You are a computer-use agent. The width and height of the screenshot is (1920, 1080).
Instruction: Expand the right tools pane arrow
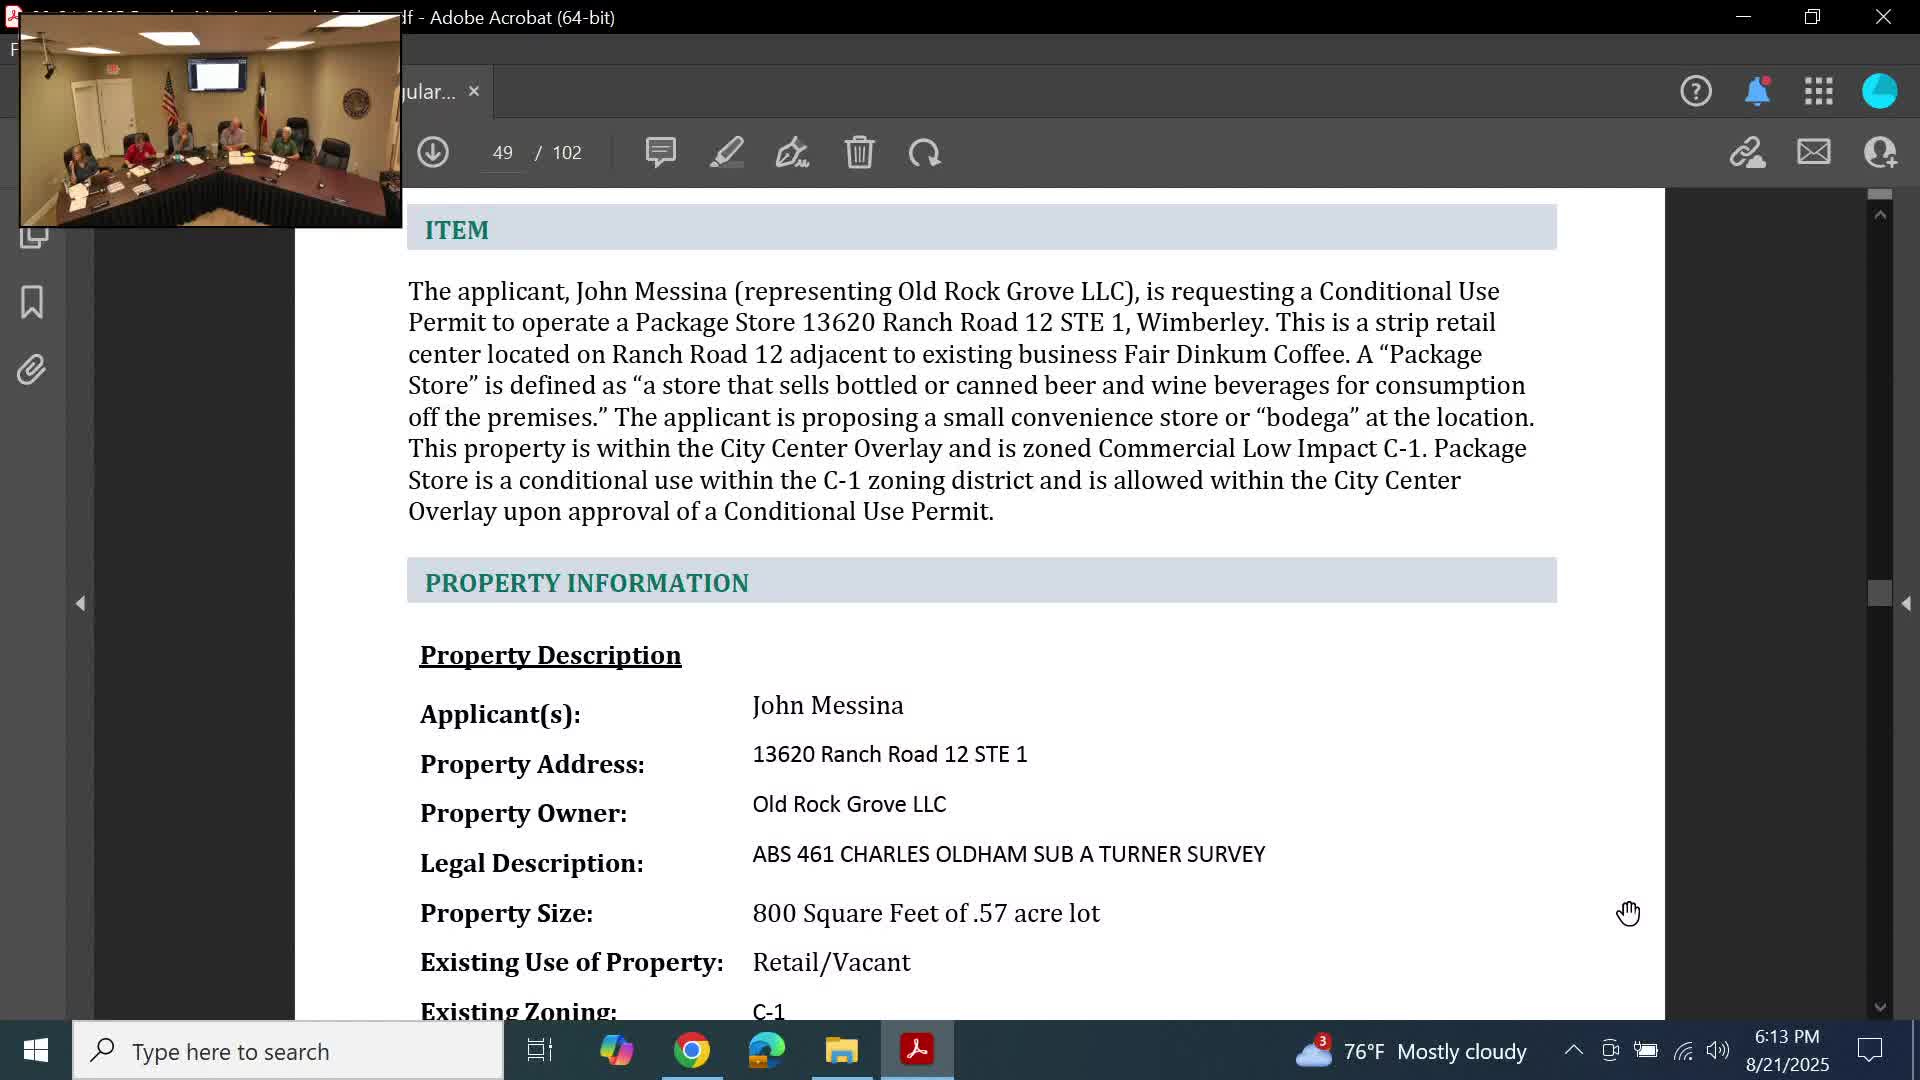click(x=1906, y=603)
